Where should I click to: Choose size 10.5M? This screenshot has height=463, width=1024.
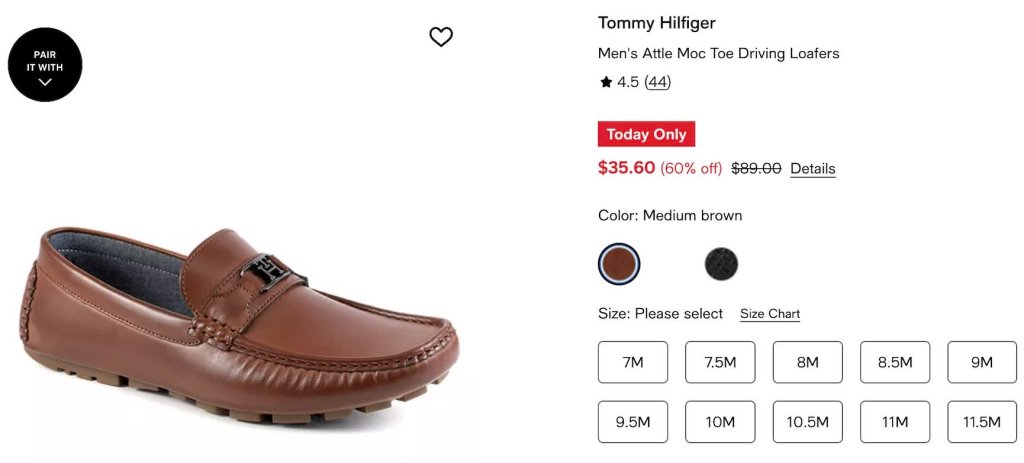808,422
